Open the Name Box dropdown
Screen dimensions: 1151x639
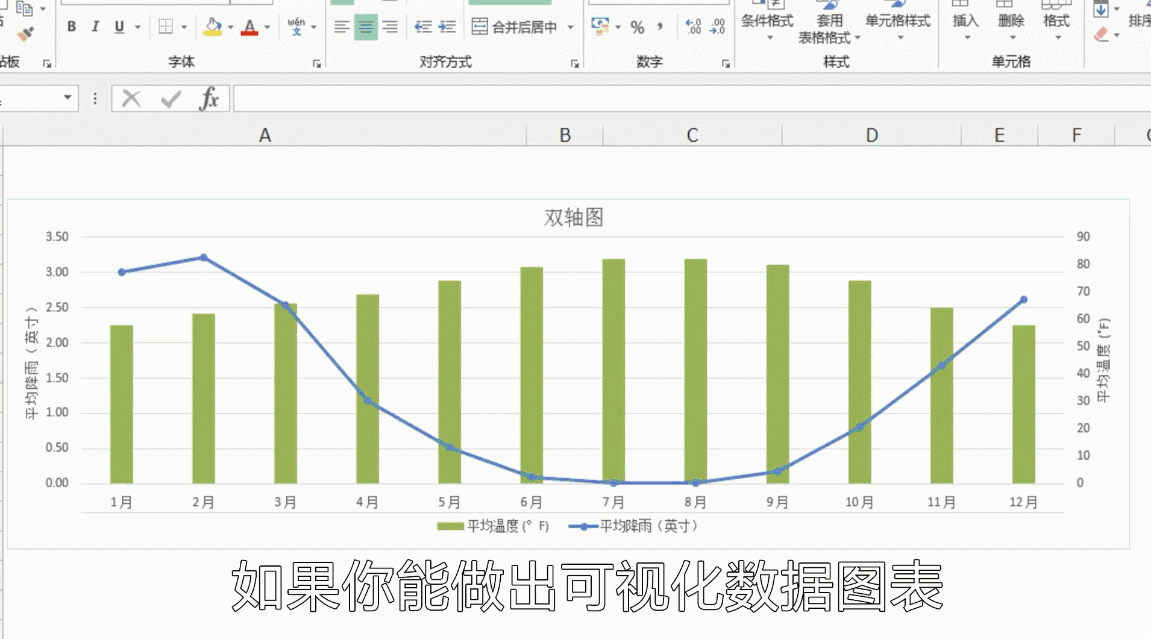pyautogui.click(x=68, y=98)
